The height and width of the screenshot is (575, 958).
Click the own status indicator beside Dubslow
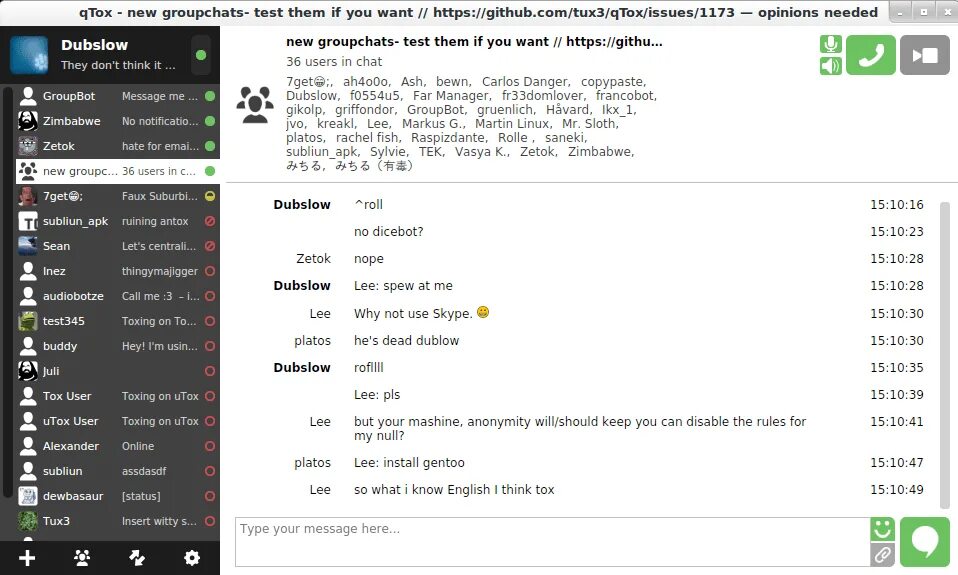200,55
